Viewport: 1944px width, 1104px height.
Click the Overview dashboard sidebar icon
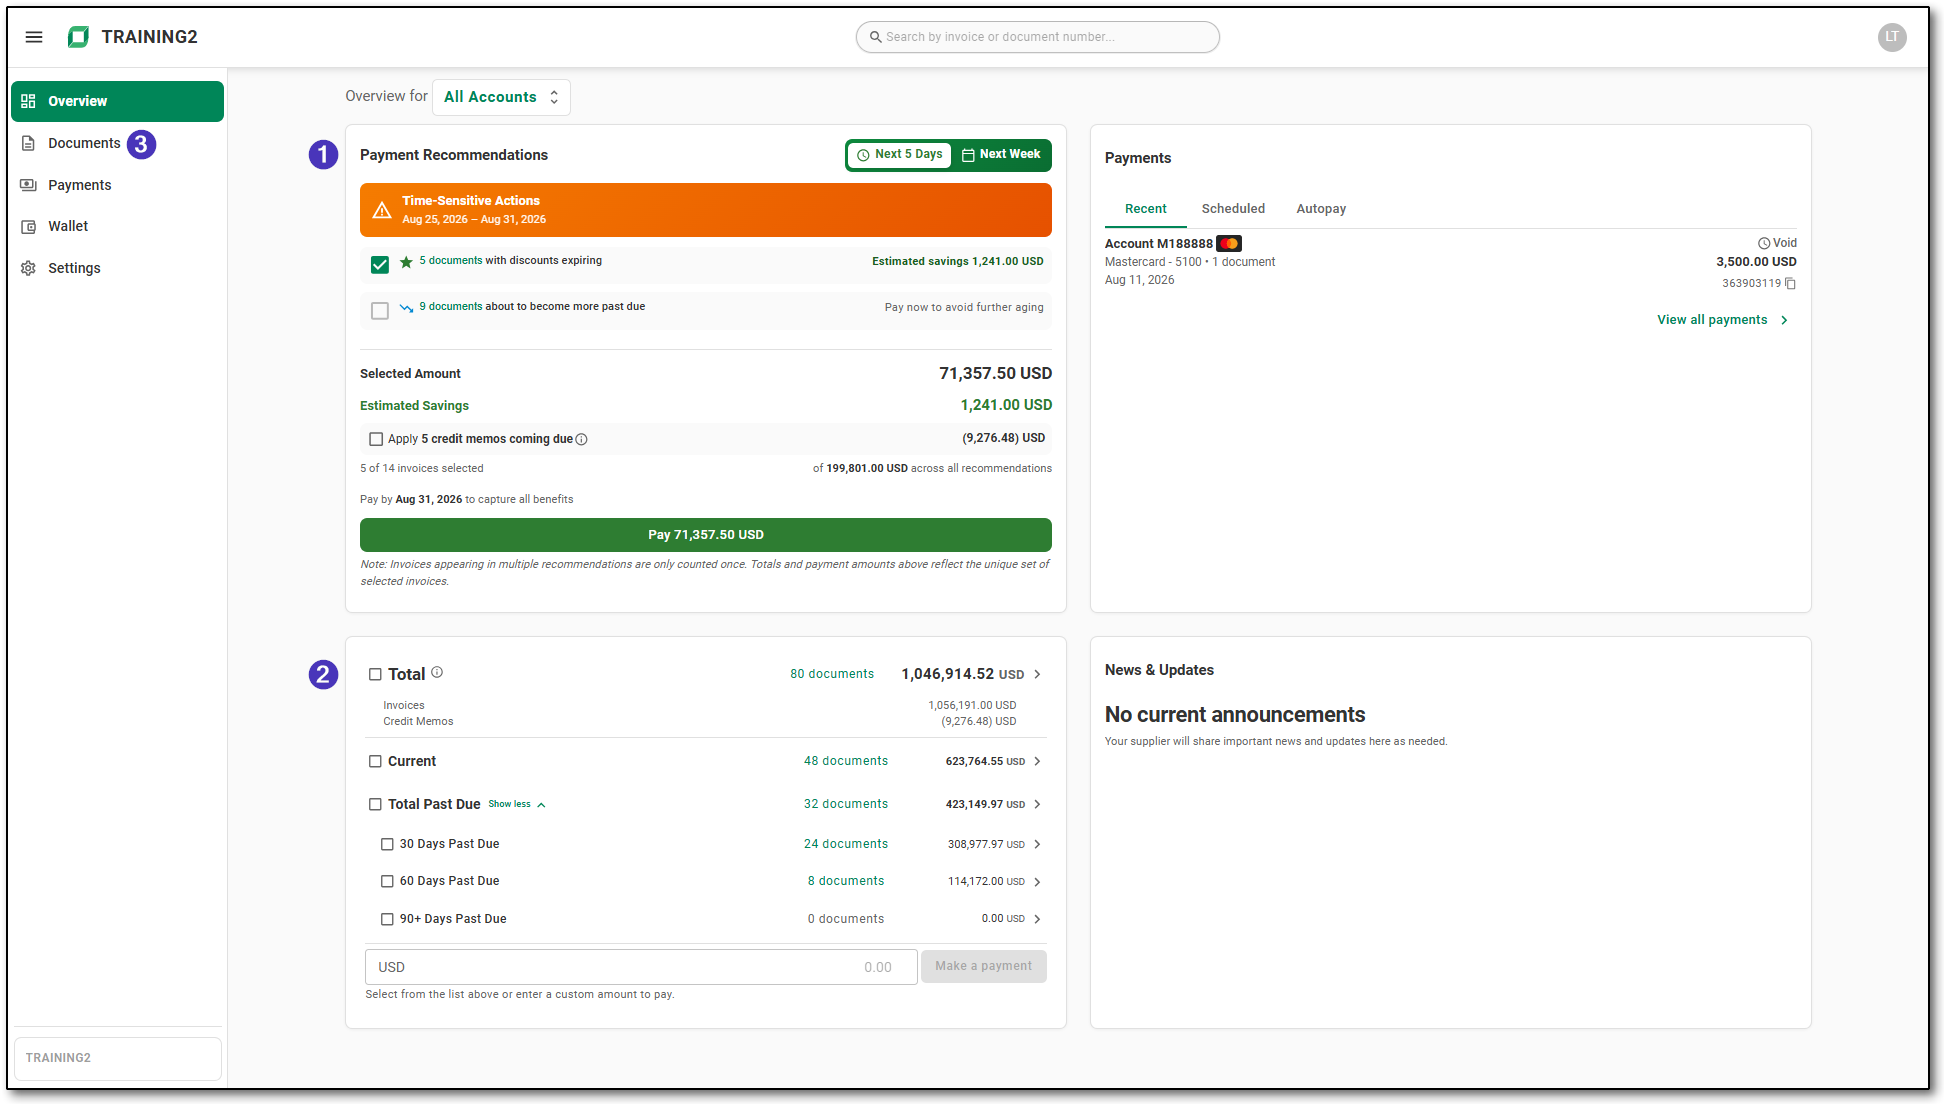[28, 101]
